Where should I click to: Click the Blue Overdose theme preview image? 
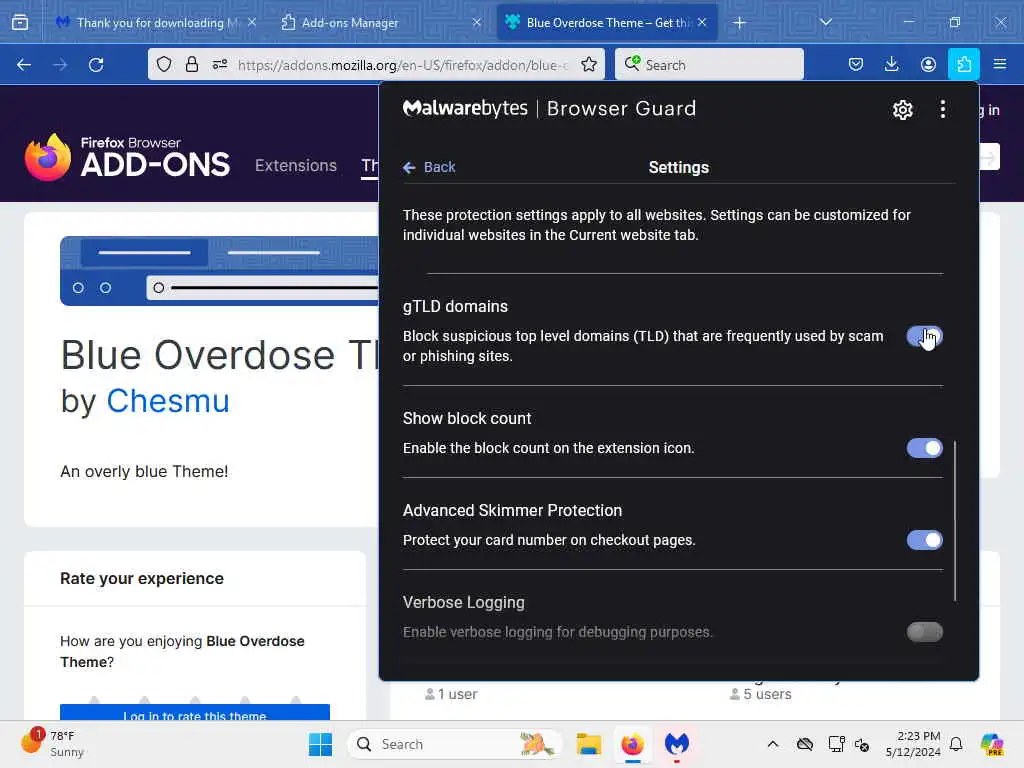[x=219, y=270]
